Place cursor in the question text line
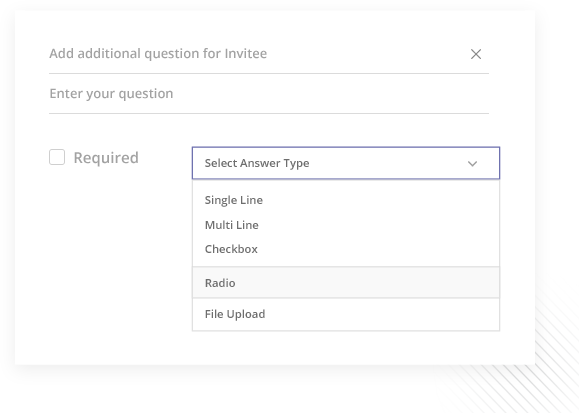The image size is (579, 413). (x=269, y=94)
